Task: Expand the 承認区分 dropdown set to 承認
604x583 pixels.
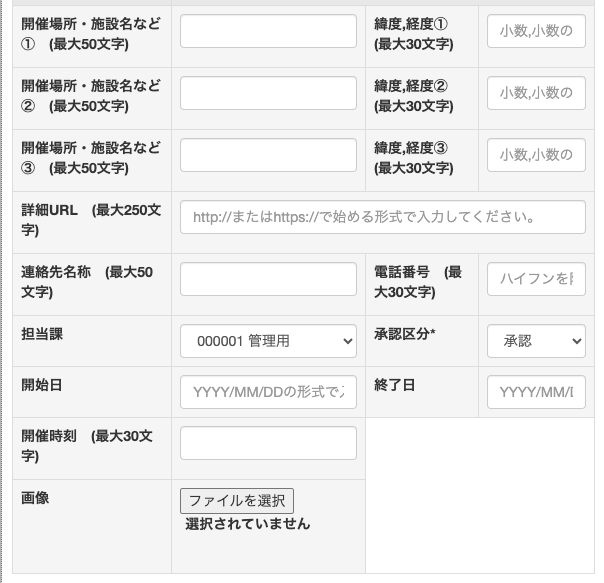Action: 536,341
